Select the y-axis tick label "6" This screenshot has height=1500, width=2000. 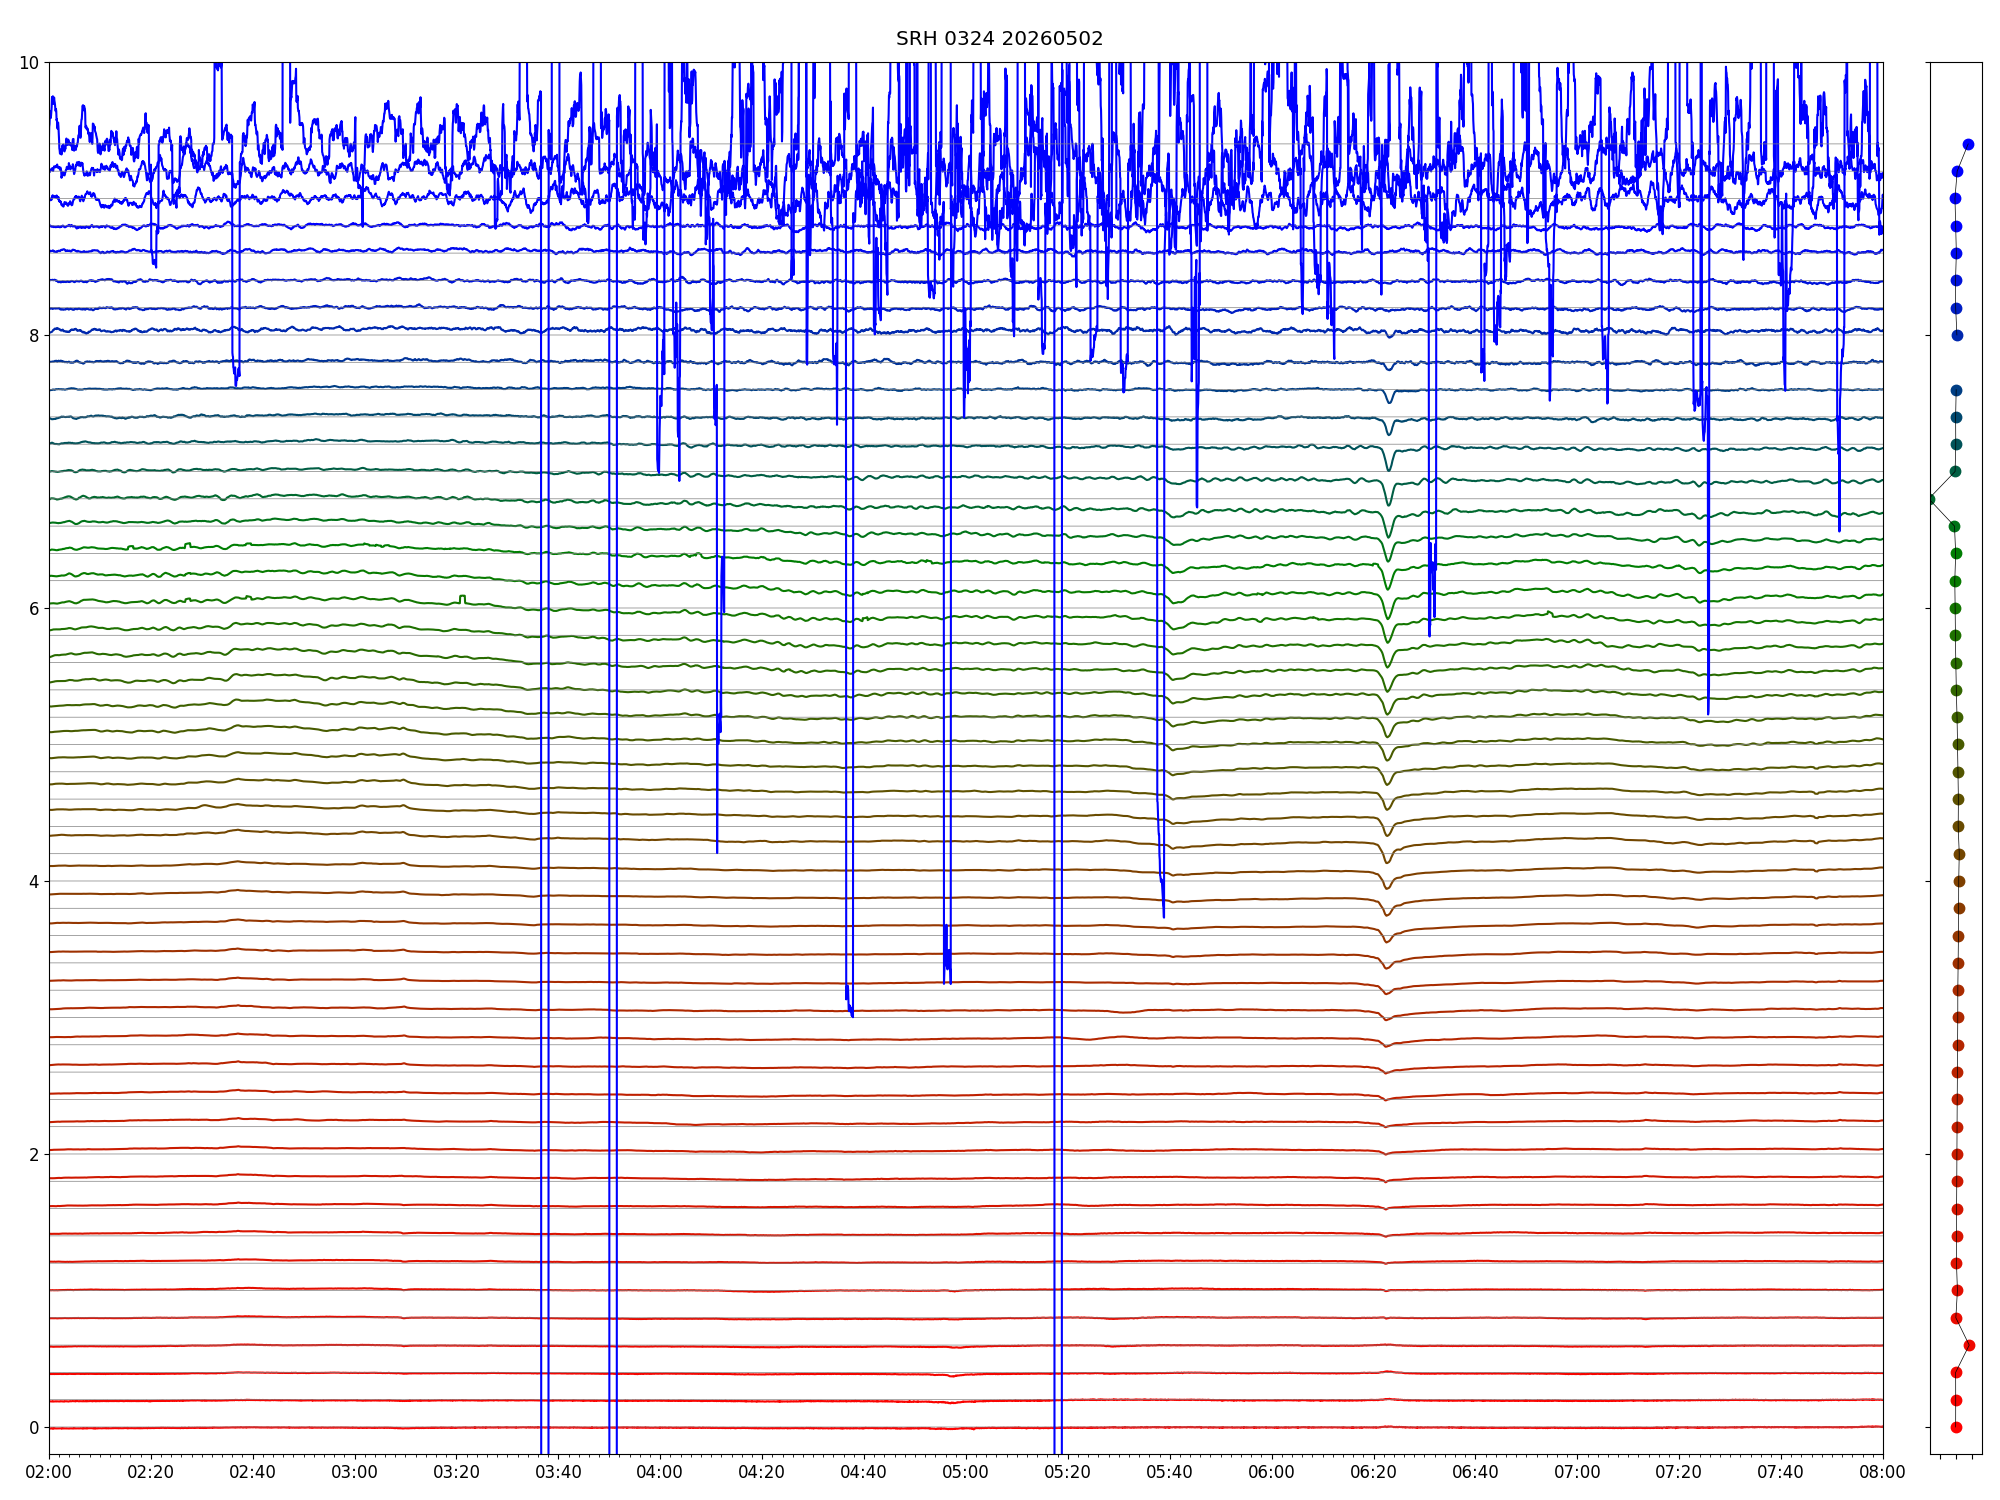pyautogui.click(x=35, y=609)
